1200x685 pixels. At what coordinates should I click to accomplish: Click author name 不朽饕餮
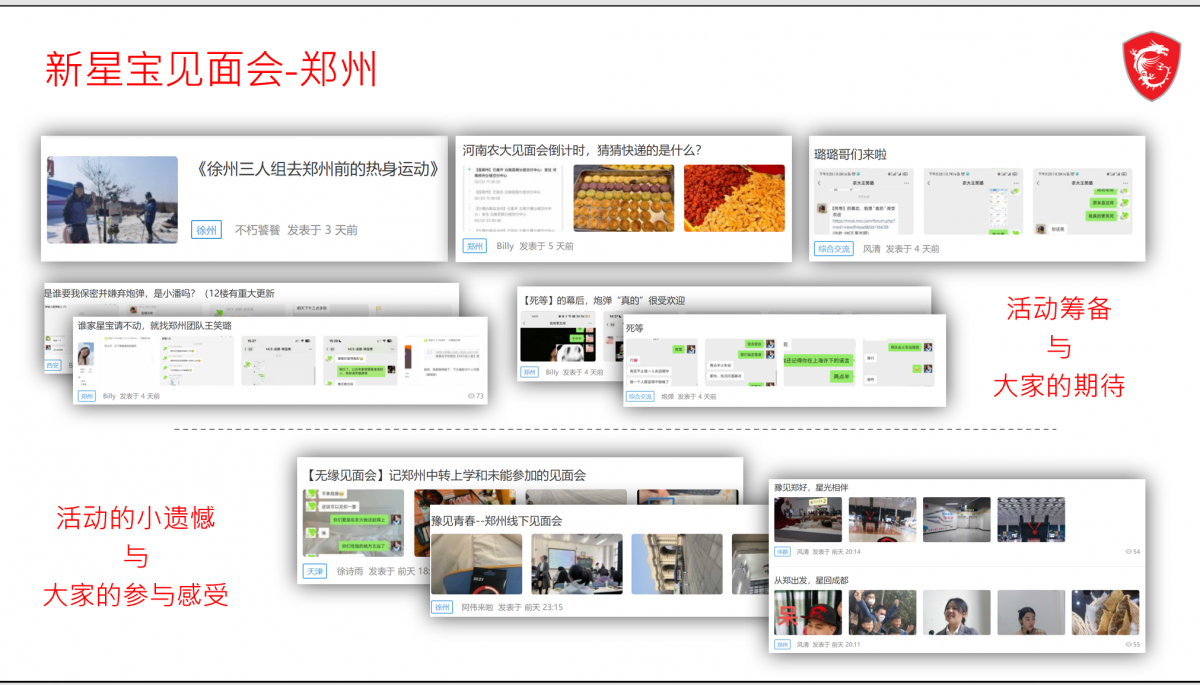257,230
